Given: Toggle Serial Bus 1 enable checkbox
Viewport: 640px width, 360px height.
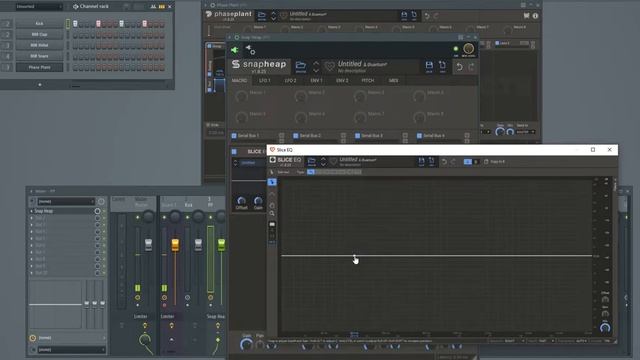Looking at the screenshot, I should [234, 136].
